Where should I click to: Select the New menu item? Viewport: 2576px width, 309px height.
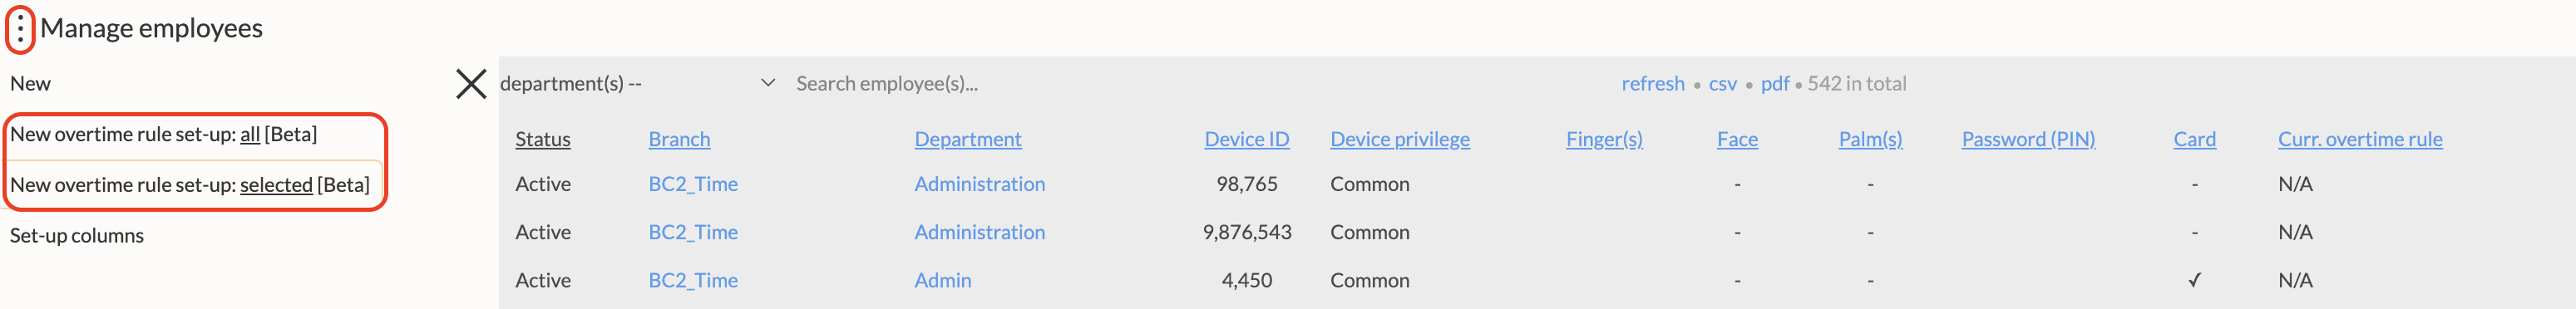tap(30, 84)
